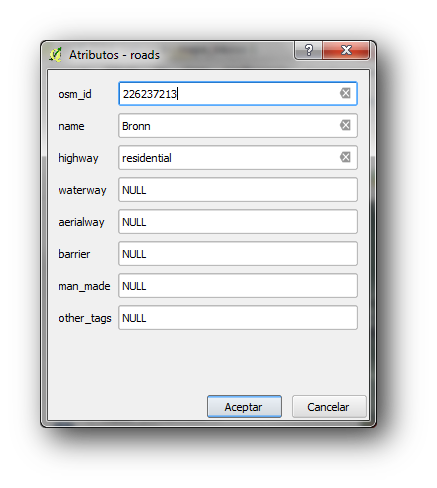Image resolution: width=437 pixels, height=488 pixels.
Task: Clear the name field with its X icon
Action: 345,125
